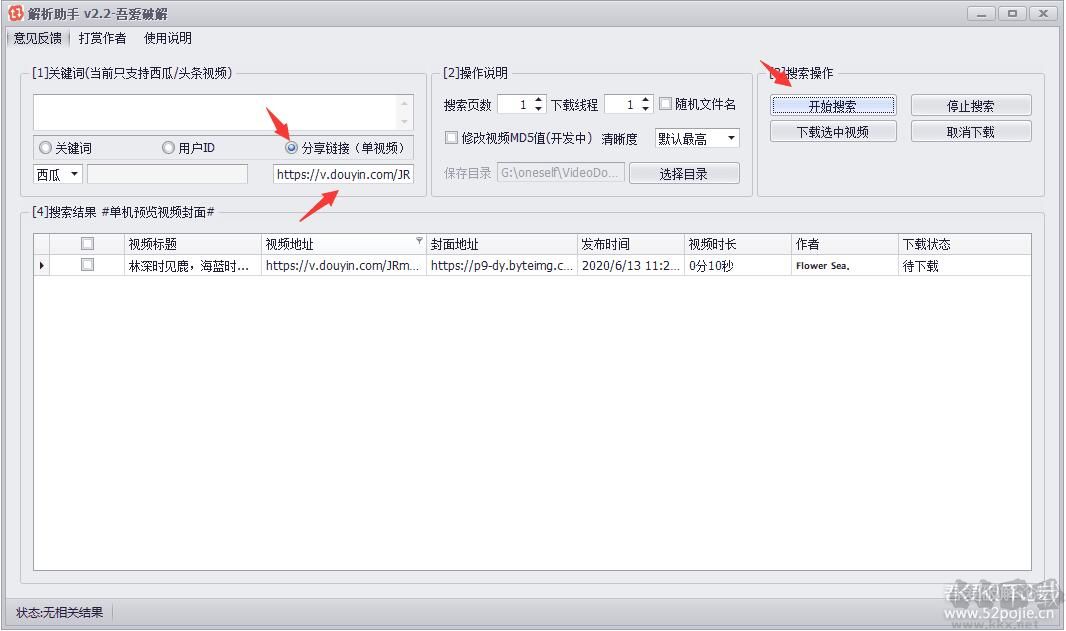
Task: Select the 关键词 radio option
Action: (x=45, y=147)
